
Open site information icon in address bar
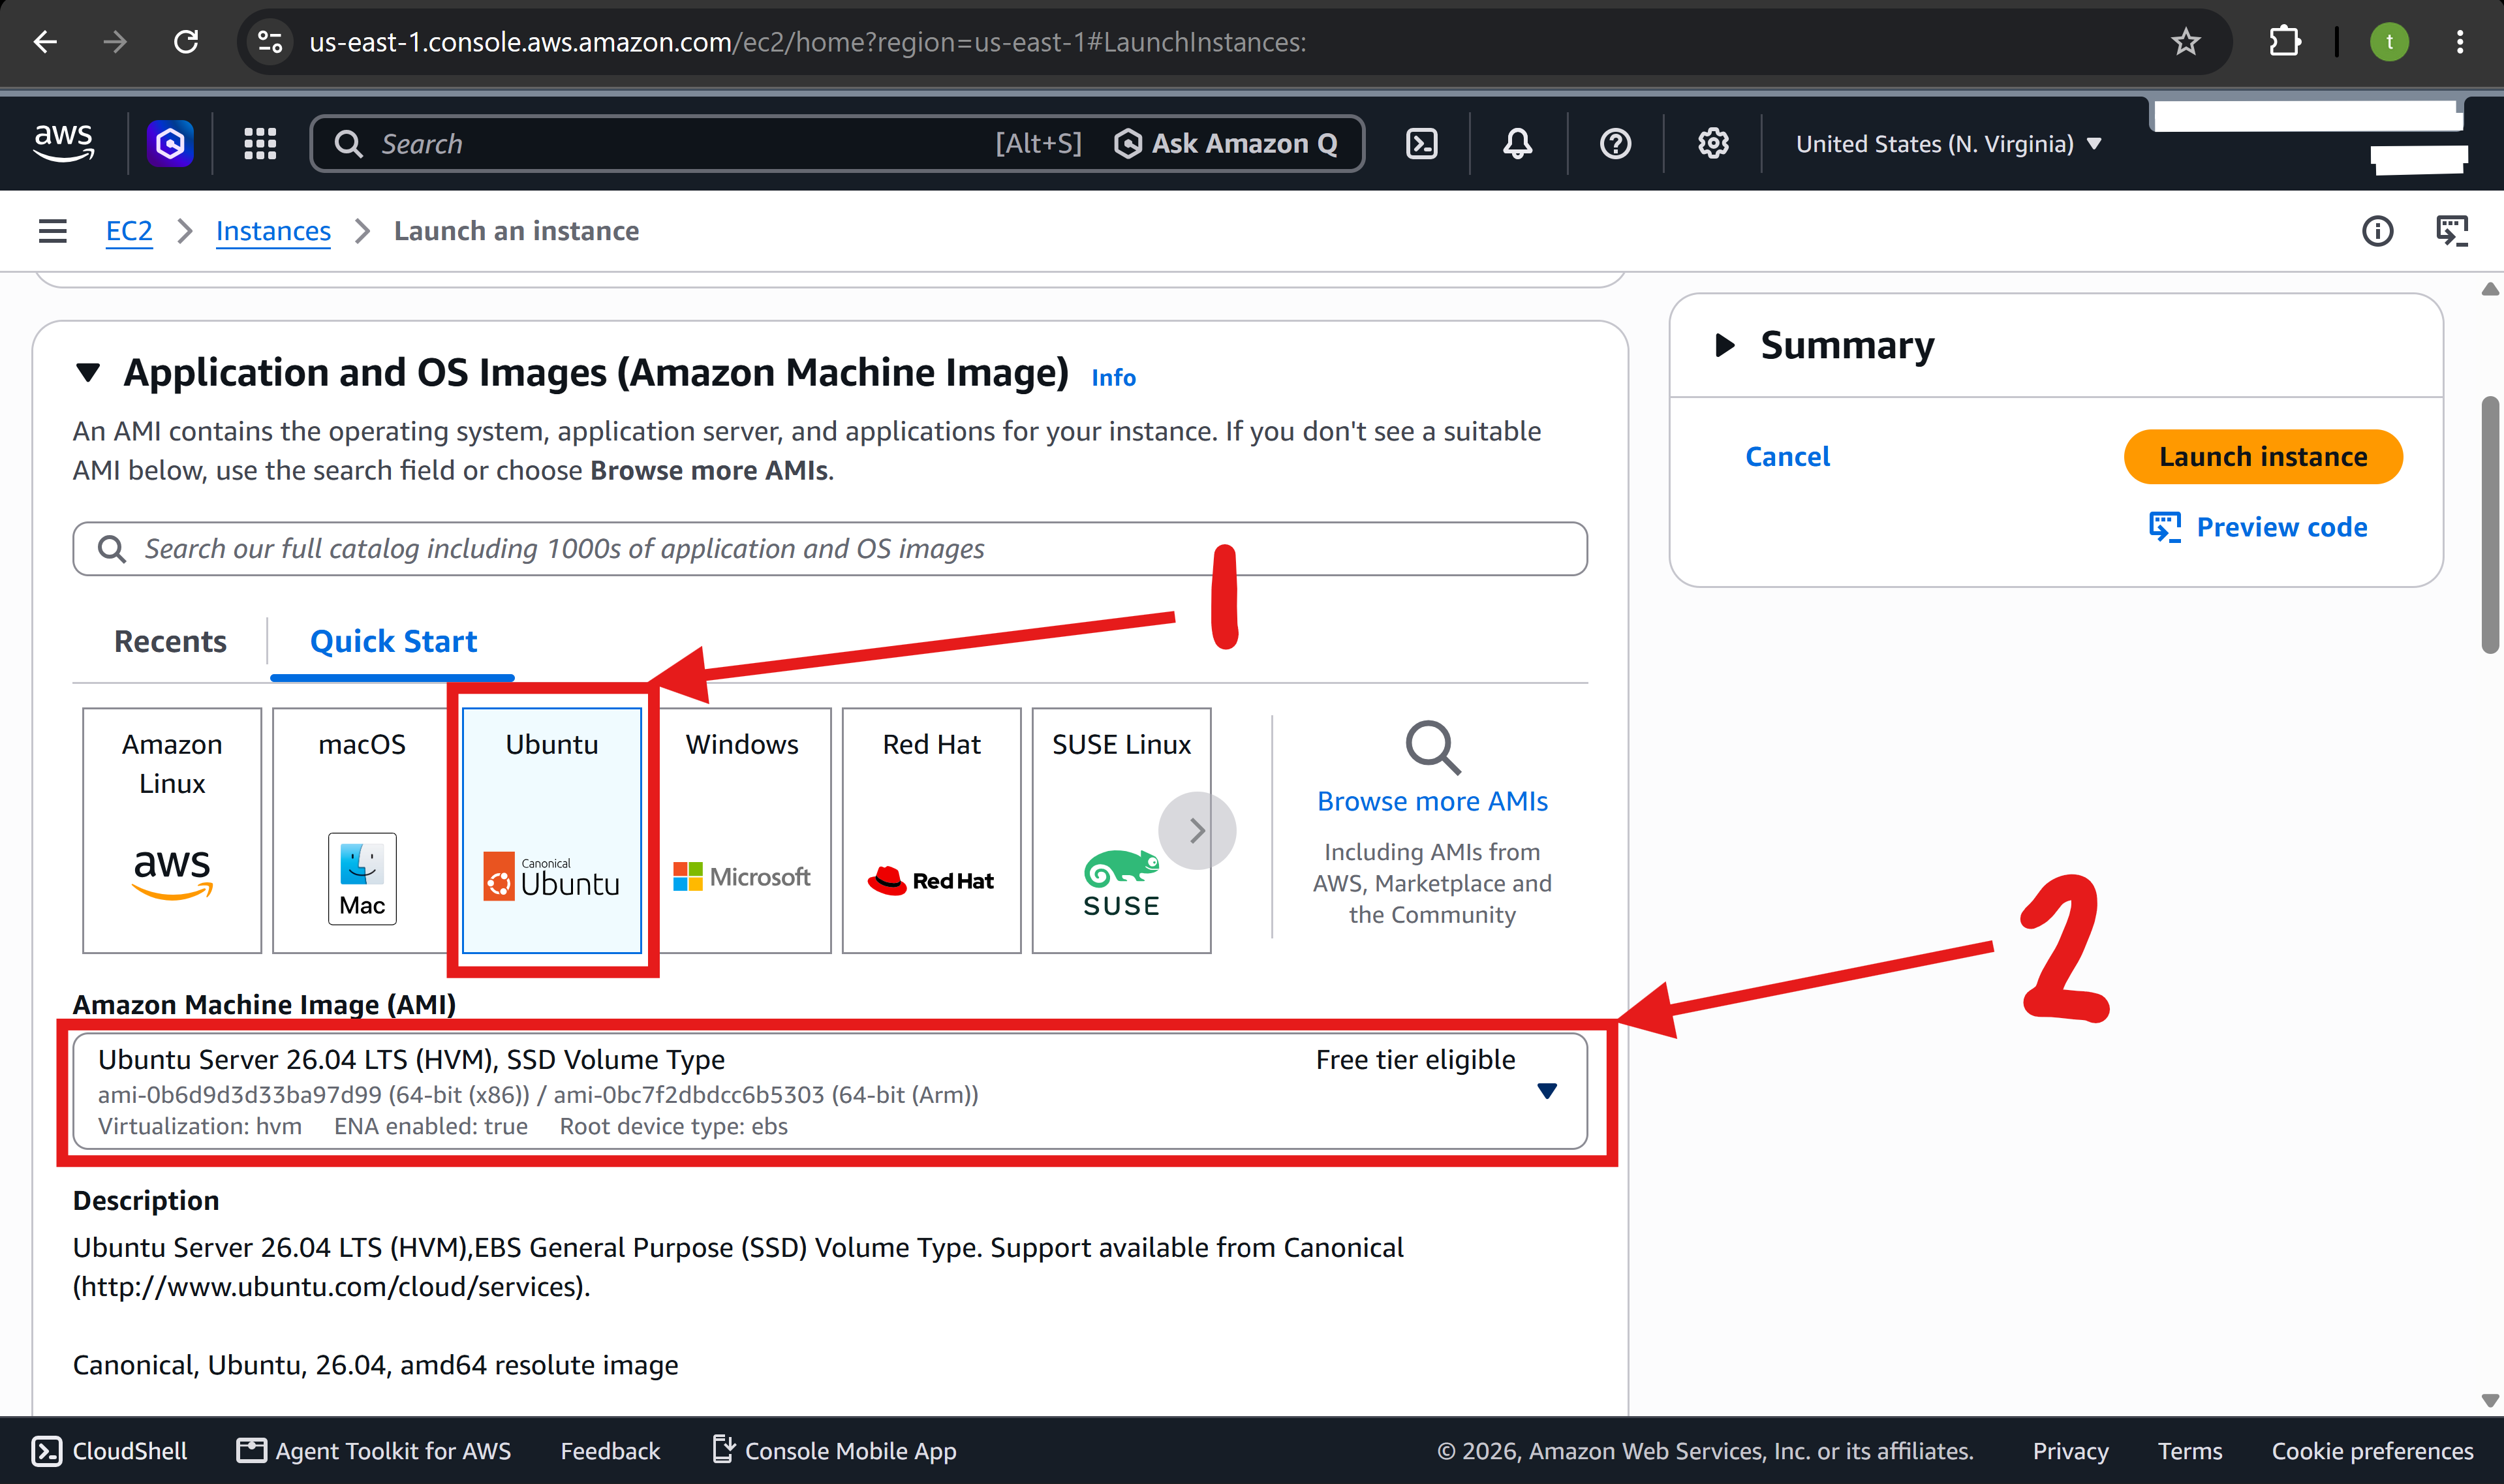[270, 42]
